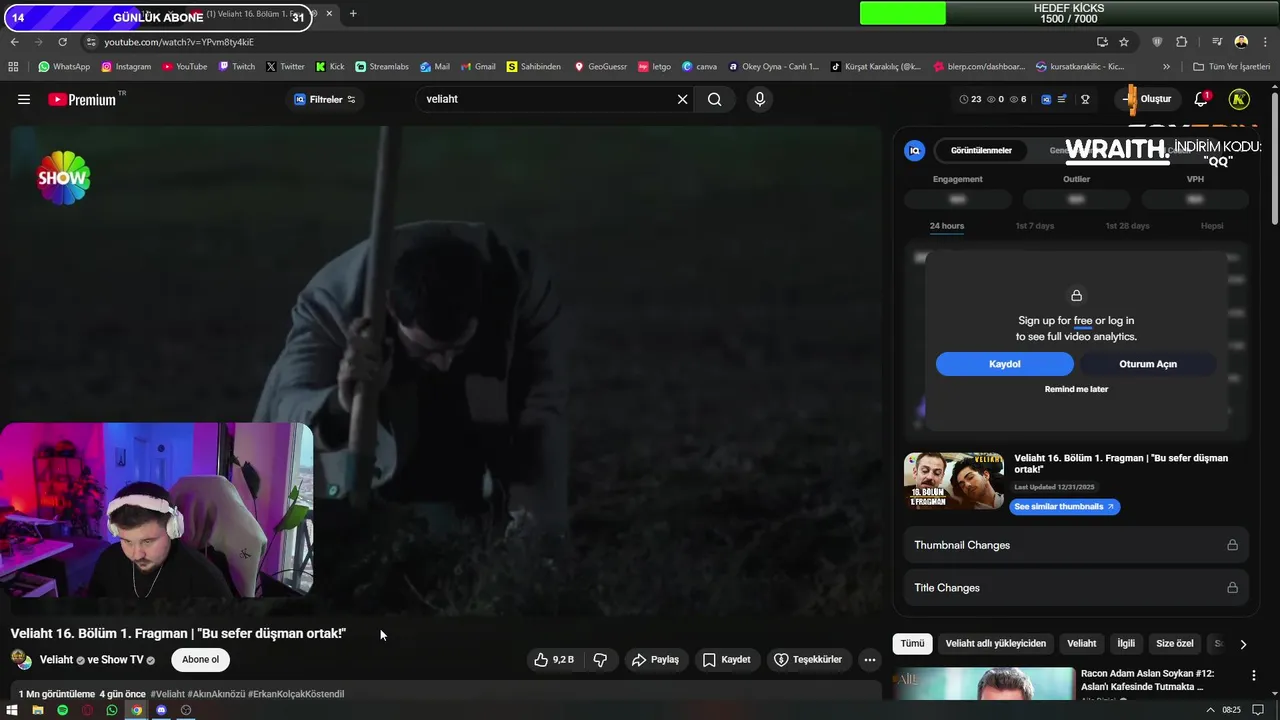
Task: Open Instagram bookmark
Action: coord(126,67)
